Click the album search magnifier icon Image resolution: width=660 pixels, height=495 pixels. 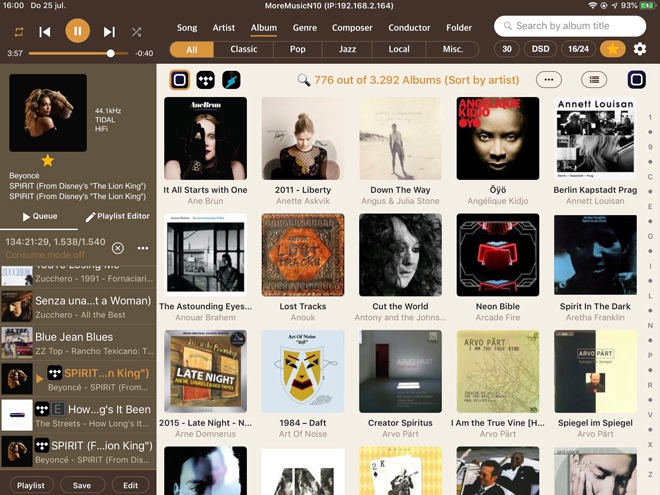tap(303, 80)
